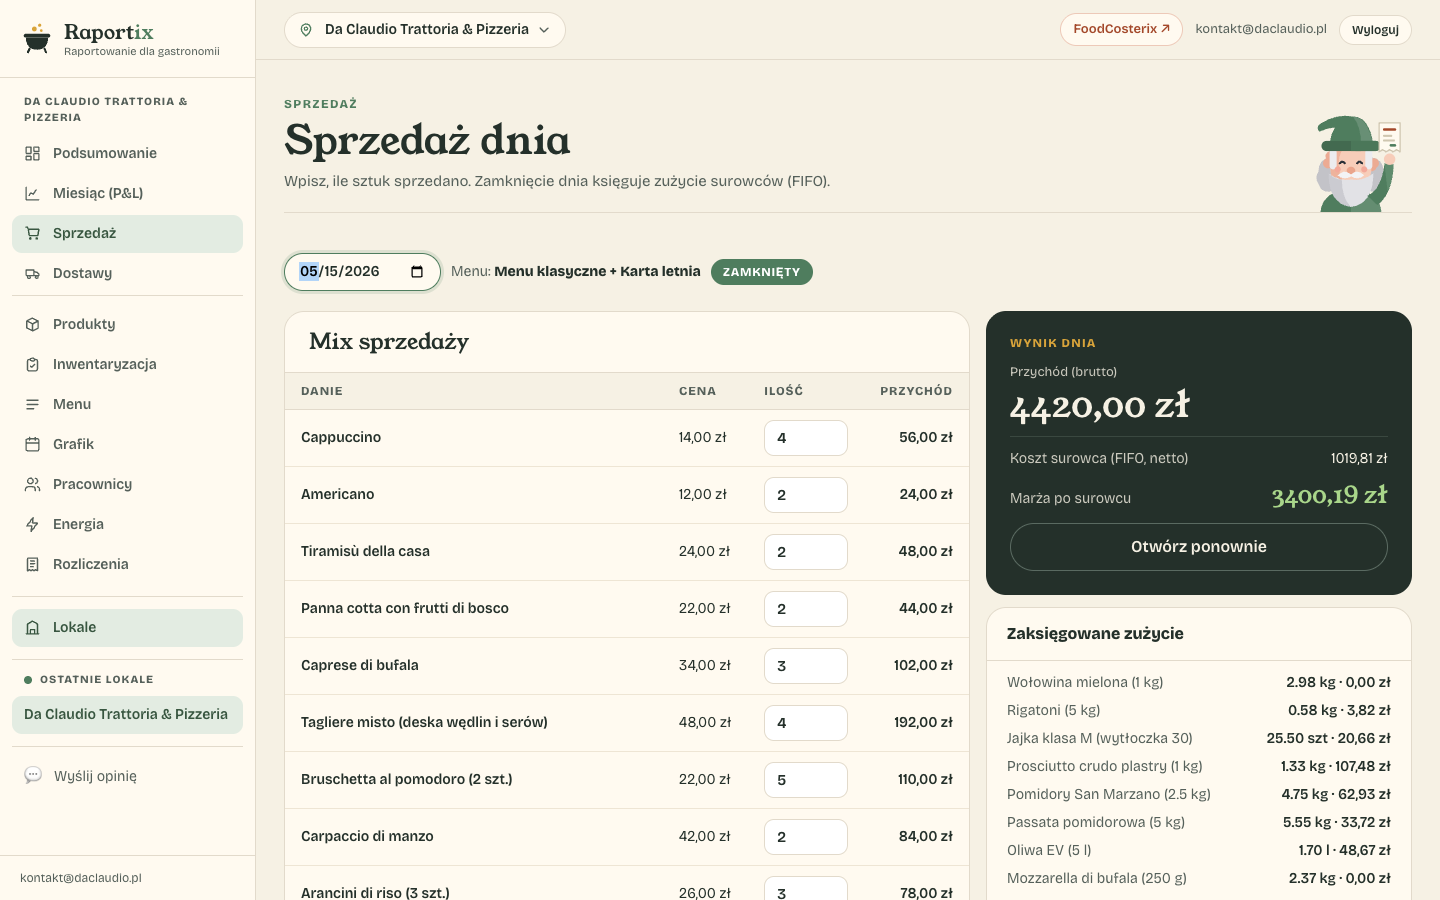The width and height of the screenshot is (1440, 900).
Task: Click the Cappuccino quantity field
Action: [x=806, y=438]
